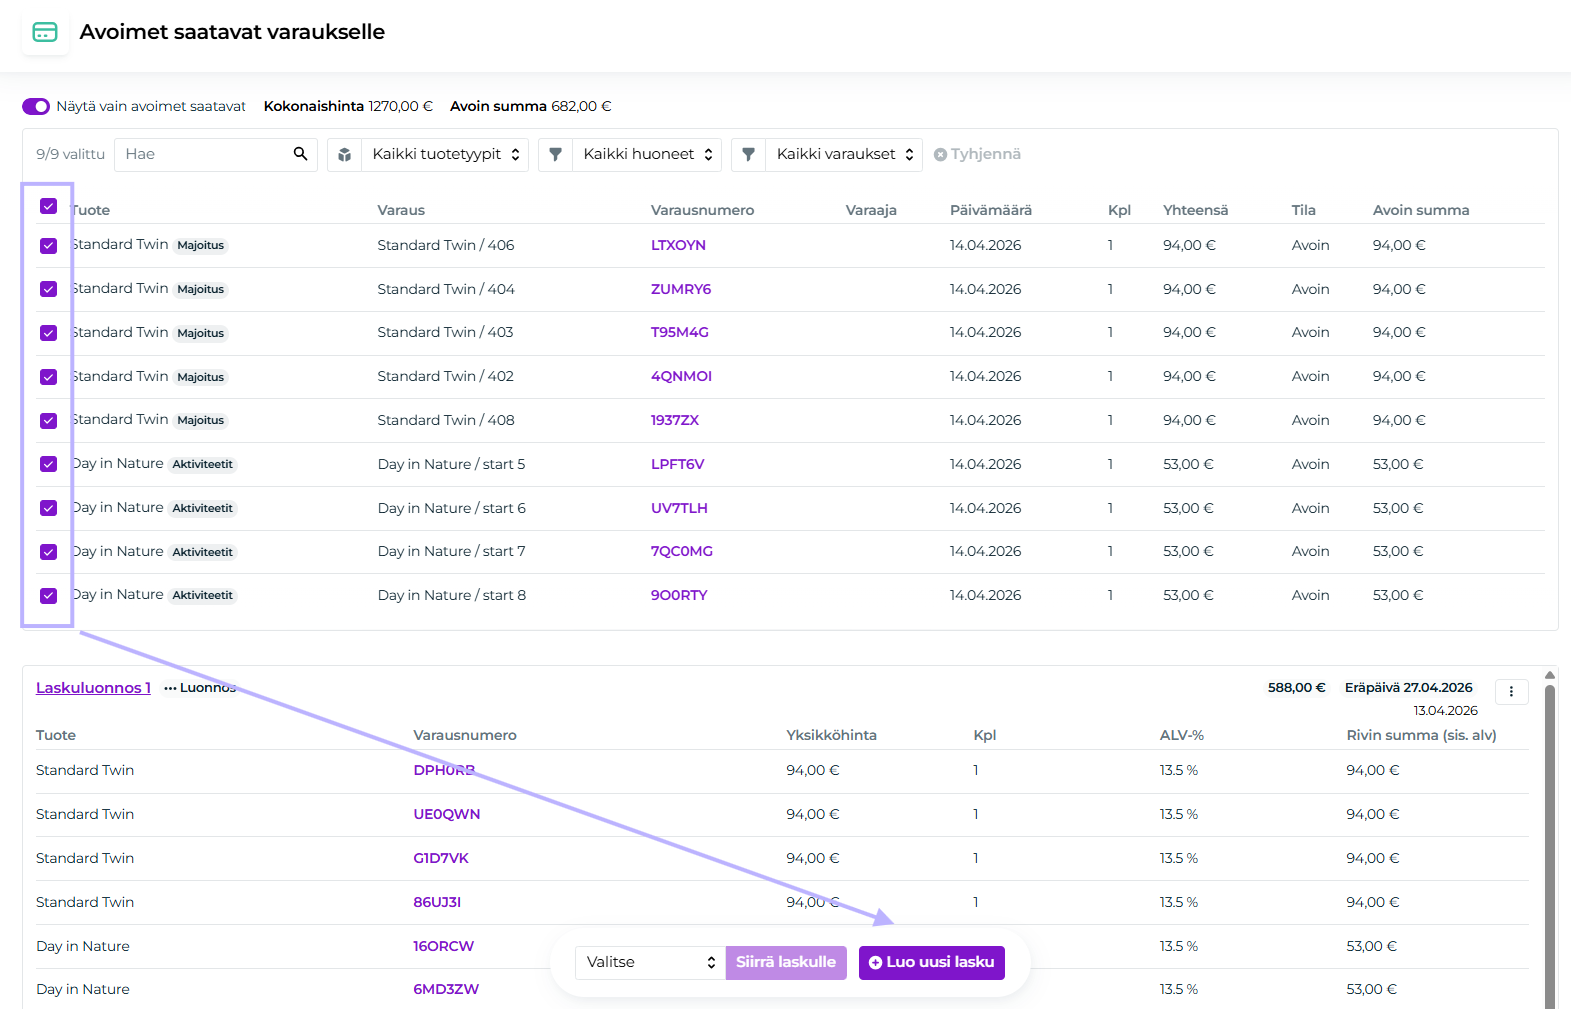Open the invoice draft three-dot menu
Image resolution: width=1571 pixels, height=1009 pixels.
tap(1511, 691)
